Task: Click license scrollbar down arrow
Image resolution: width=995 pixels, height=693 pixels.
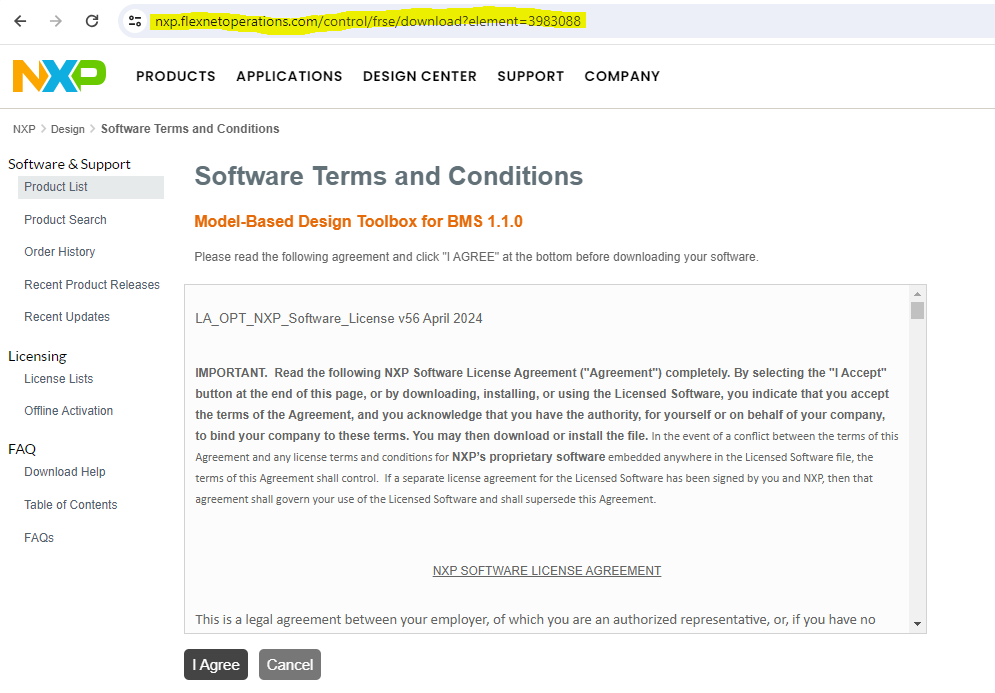Action: pyautogui.click(x=917, y=624)
